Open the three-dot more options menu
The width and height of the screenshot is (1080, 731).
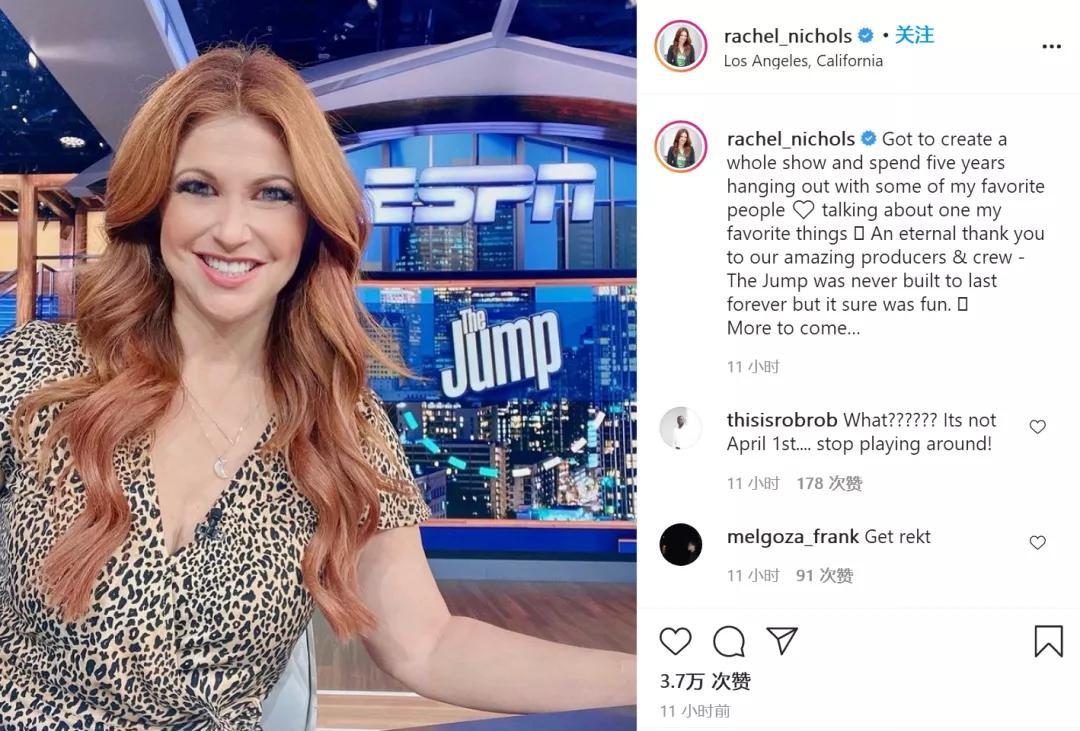pyautogui.click(x=1051, y=47)
